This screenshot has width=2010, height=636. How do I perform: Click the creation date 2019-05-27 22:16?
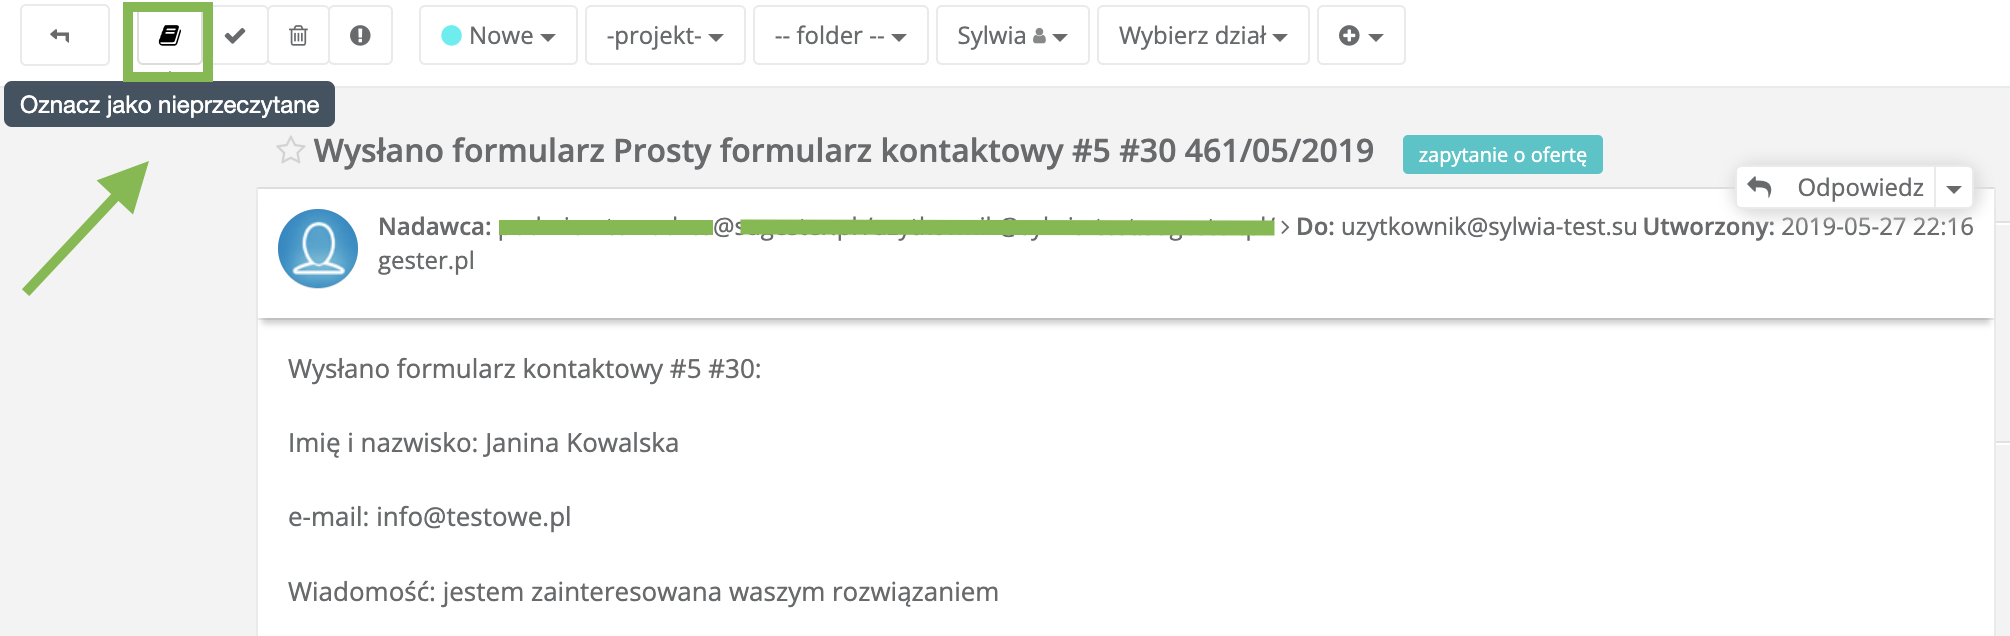point(1876,227)
